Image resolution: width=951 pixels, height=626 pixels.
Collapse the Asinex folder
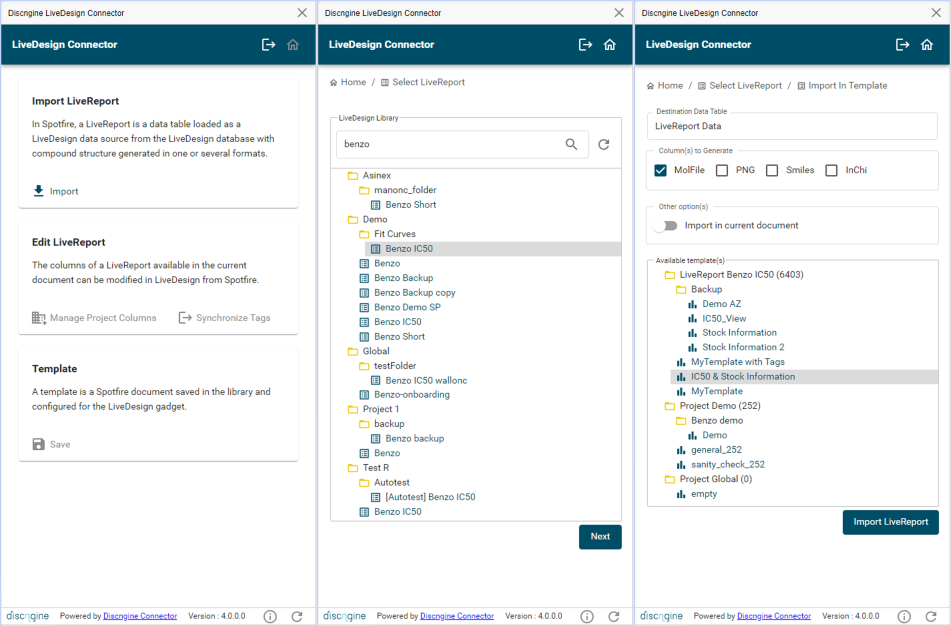coord(353,176)
